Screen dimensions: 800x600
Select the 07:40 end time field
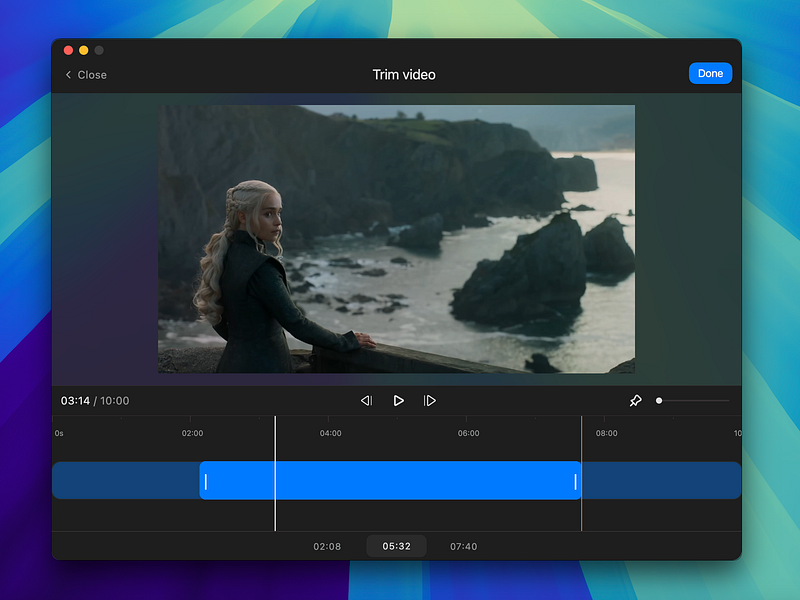tap(463, 546)
